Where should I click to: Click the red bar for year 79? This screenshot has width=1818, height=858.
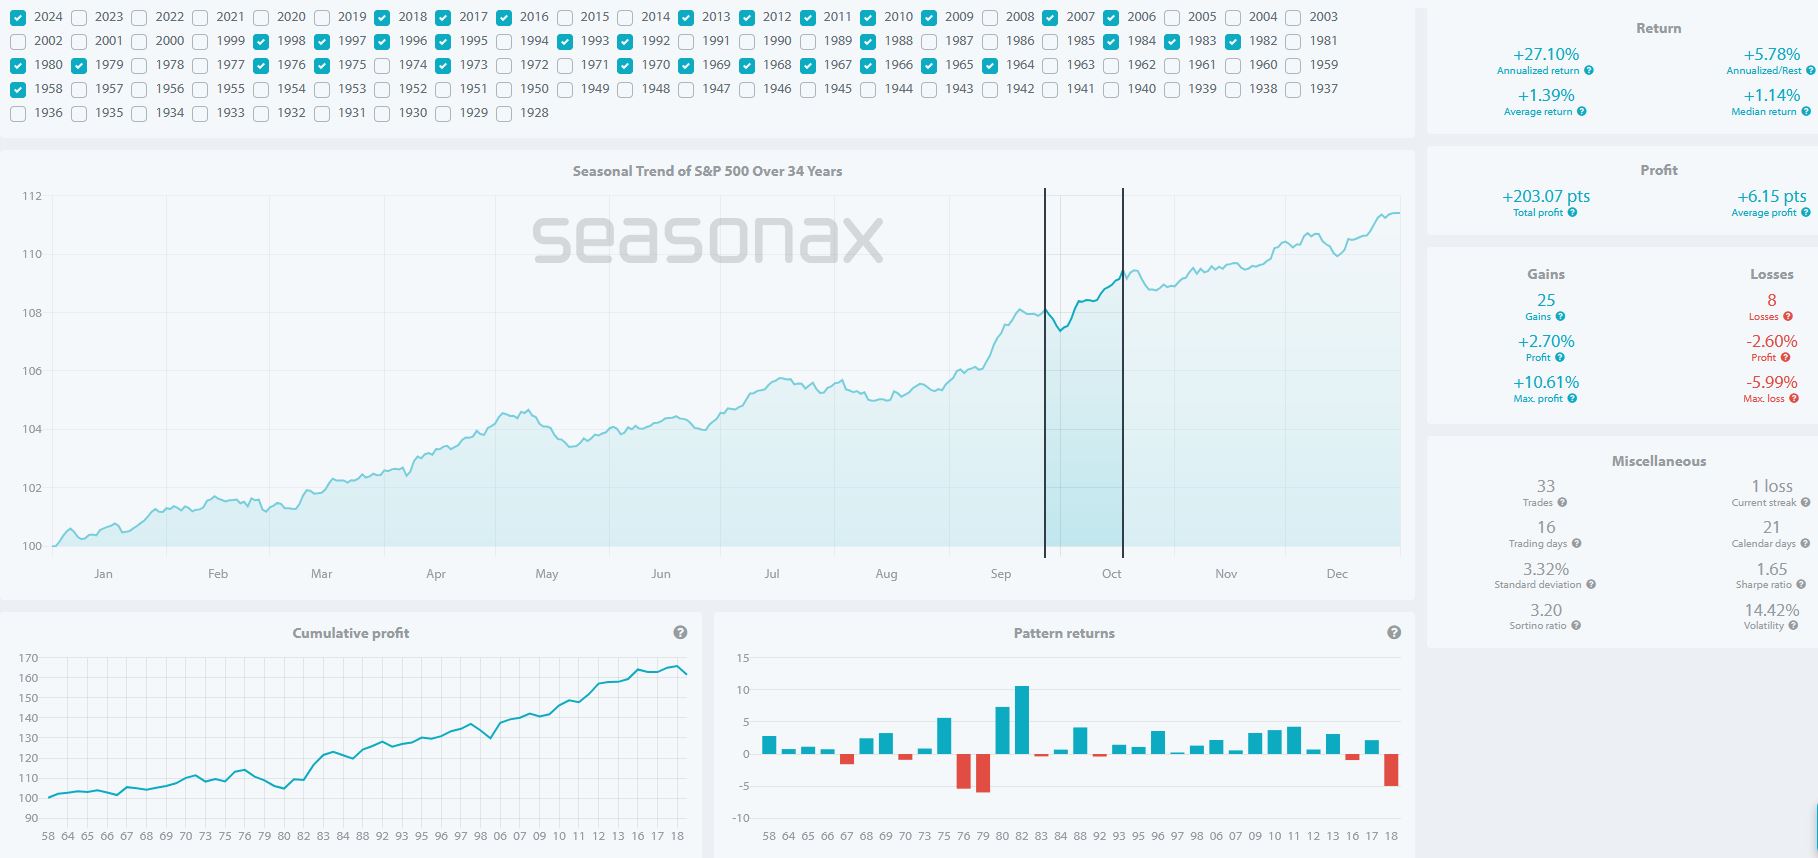coord(983,773)
